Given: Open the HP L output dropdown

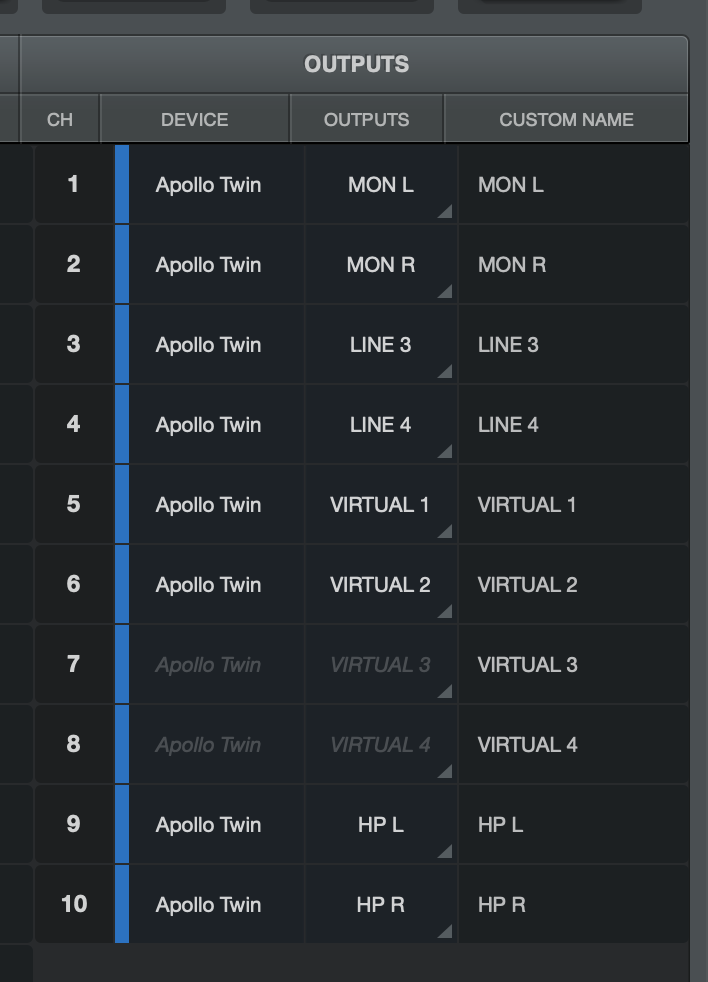Looking at the screenshot, I should [381, 825].
